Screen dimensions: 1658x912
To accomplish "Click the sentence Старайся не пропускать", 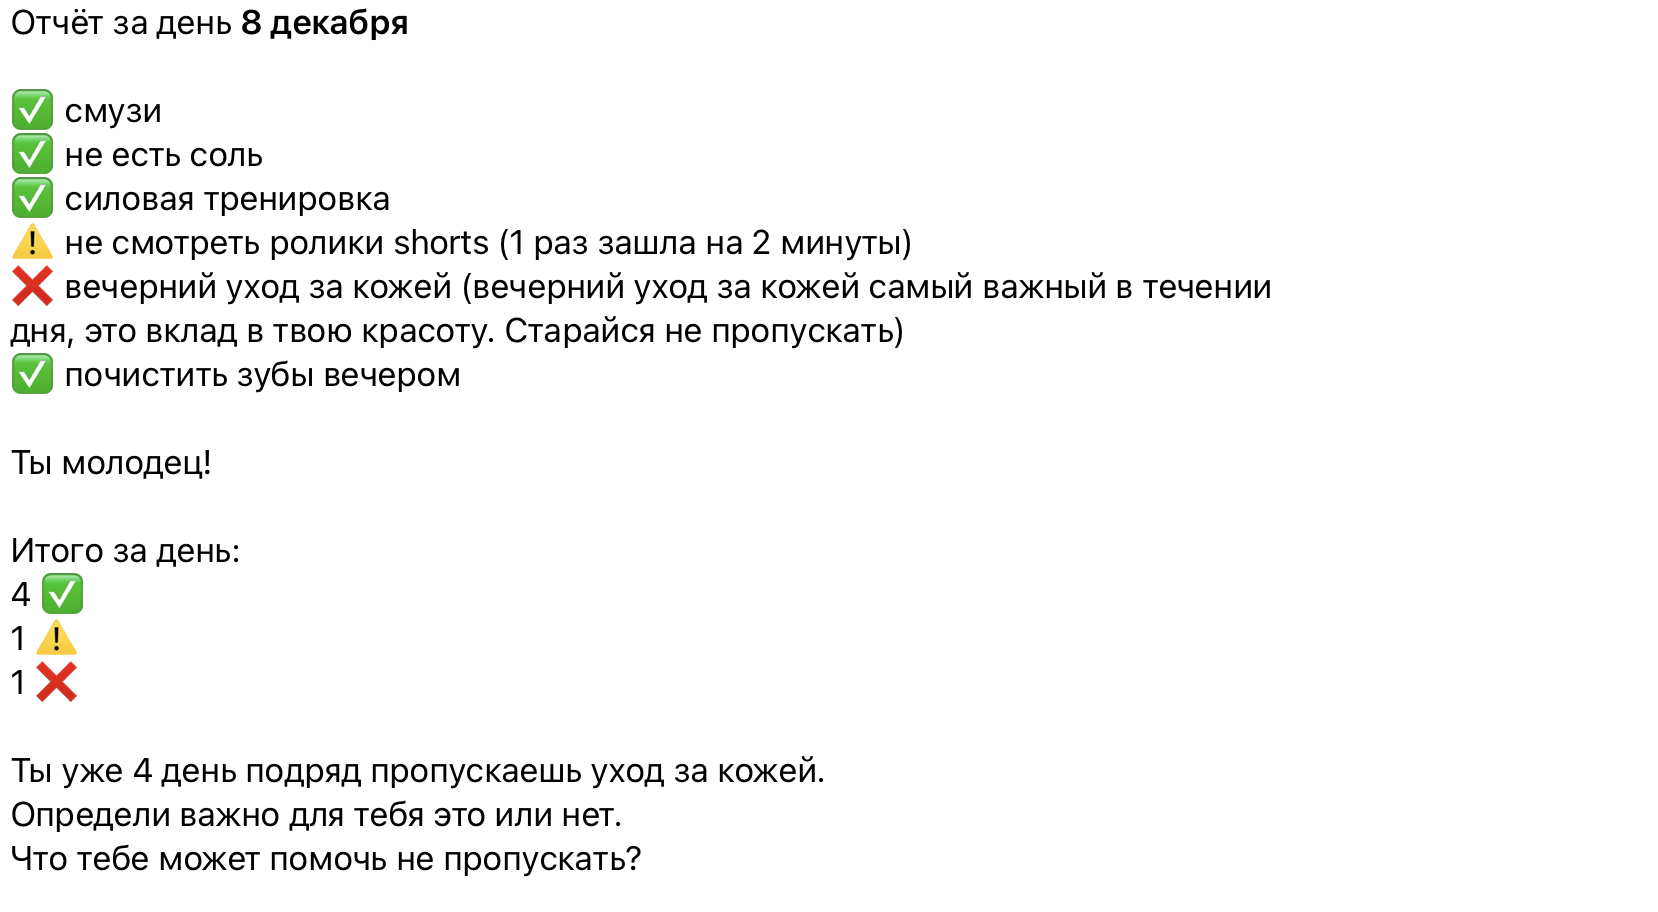I will [x=703, y=331].
